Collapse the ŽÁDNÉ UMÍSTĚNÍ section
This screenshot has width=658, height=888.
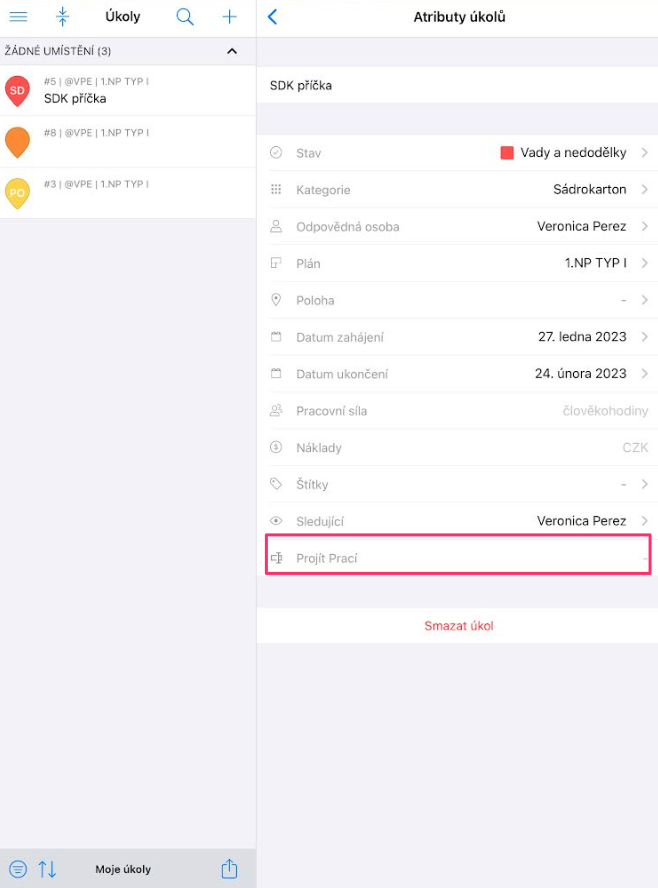coord(232,51)
